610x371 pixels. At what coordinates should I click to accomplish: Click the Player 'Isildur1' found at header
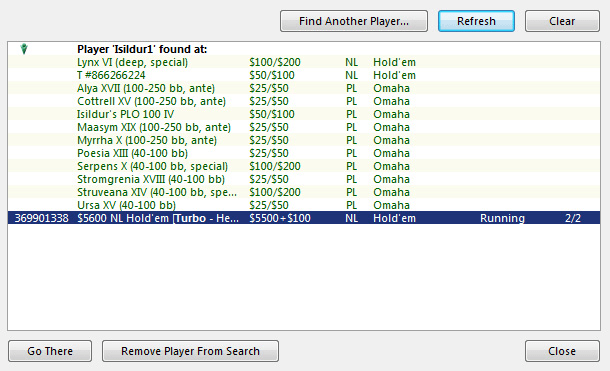142,49
